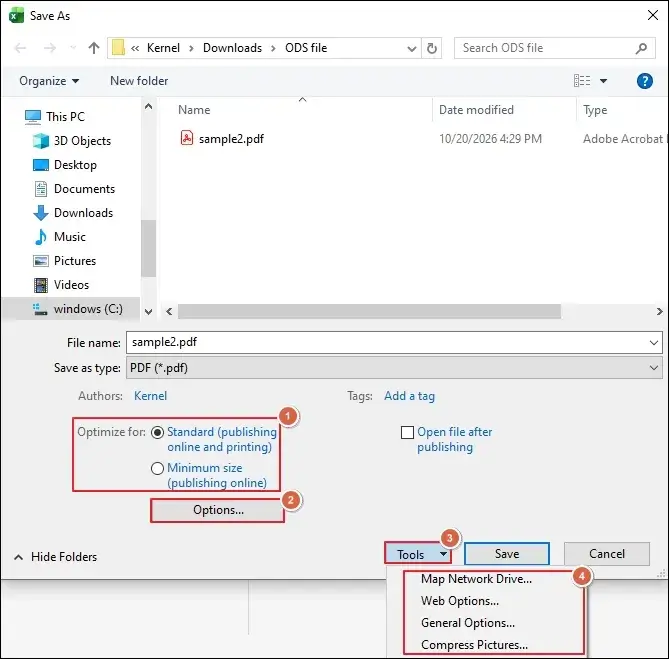The height and width of the screenshot is (659, 669).
Task: Expand the File name dropdown arrow
Action: pos(653,343)
